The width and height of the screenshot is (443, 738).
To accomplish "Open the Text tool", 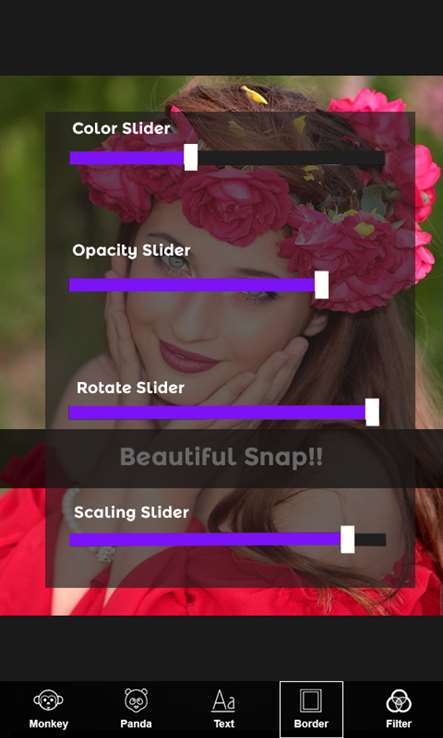I will (224, 709).
